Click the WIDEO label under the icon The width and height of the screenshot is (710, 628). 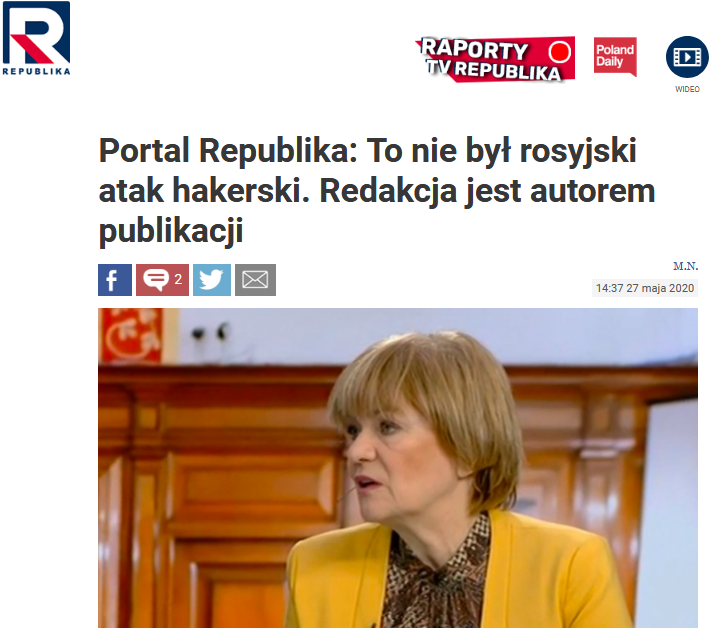(687, 89)
